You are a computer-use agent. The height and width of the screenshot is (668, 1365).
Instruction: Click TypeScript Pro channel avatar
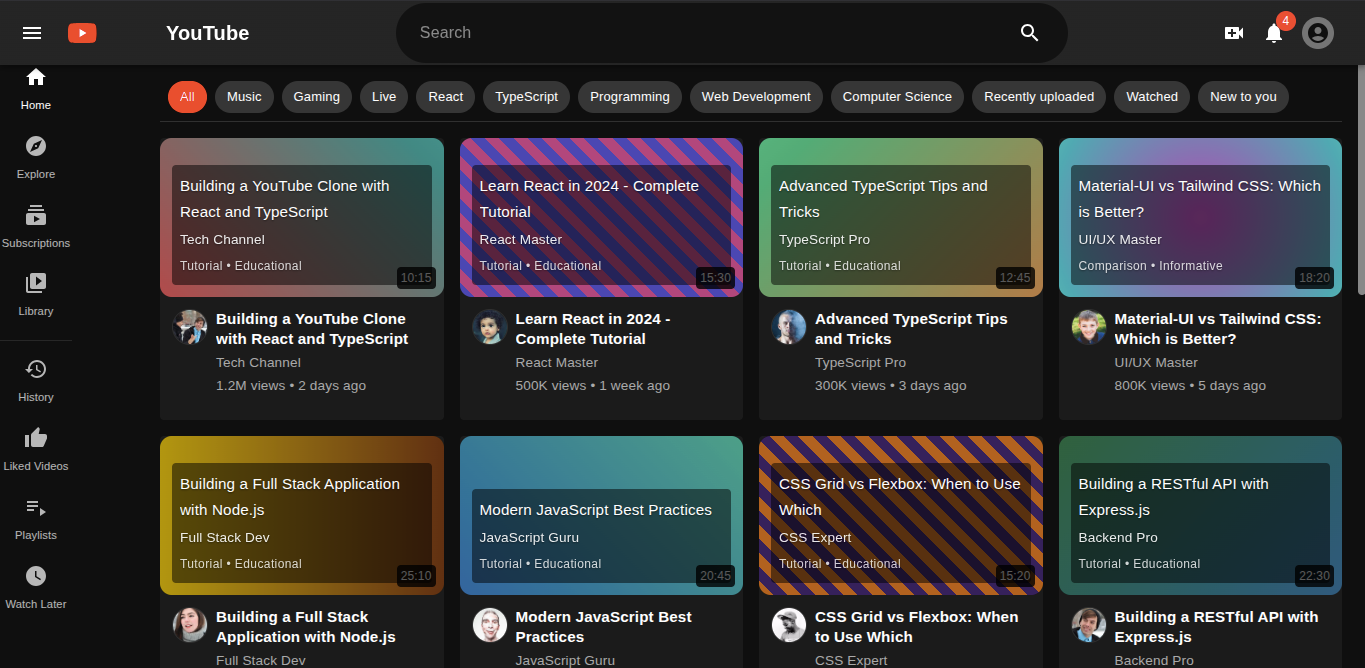(x=789, y=327)
